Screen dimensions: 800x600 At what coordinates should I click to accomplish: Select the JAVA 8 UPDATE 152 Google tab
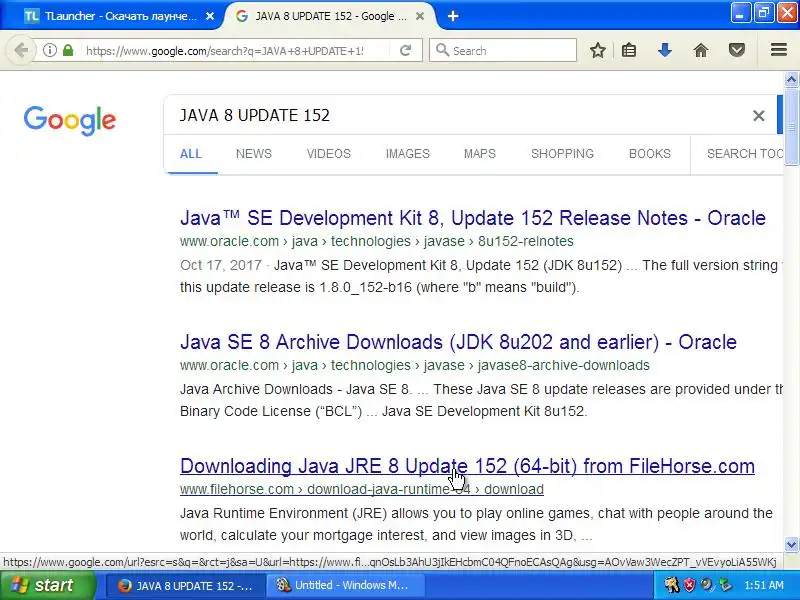[x=330, y=16]
